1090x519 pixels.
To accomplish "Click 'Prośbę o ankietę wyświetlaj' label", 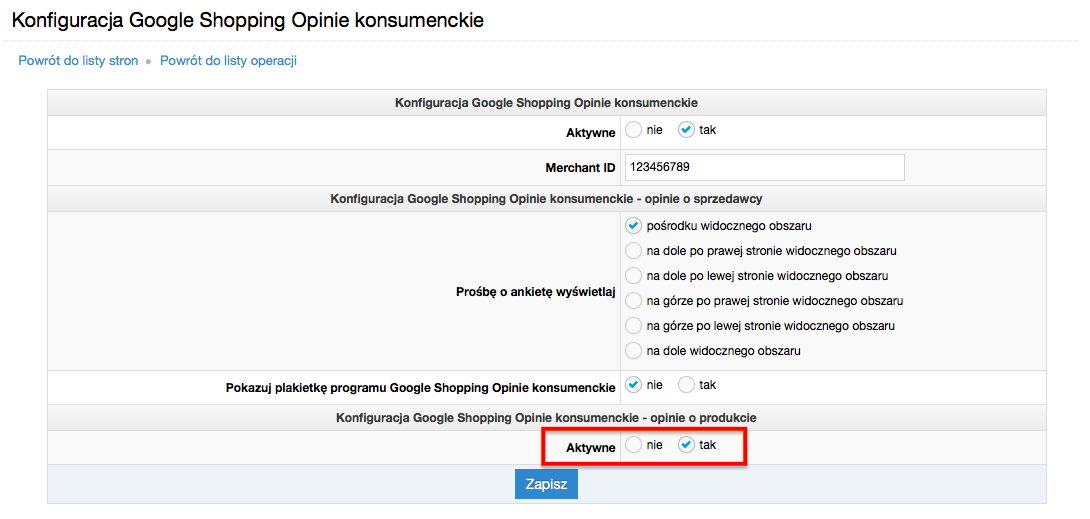I will 535,293.
